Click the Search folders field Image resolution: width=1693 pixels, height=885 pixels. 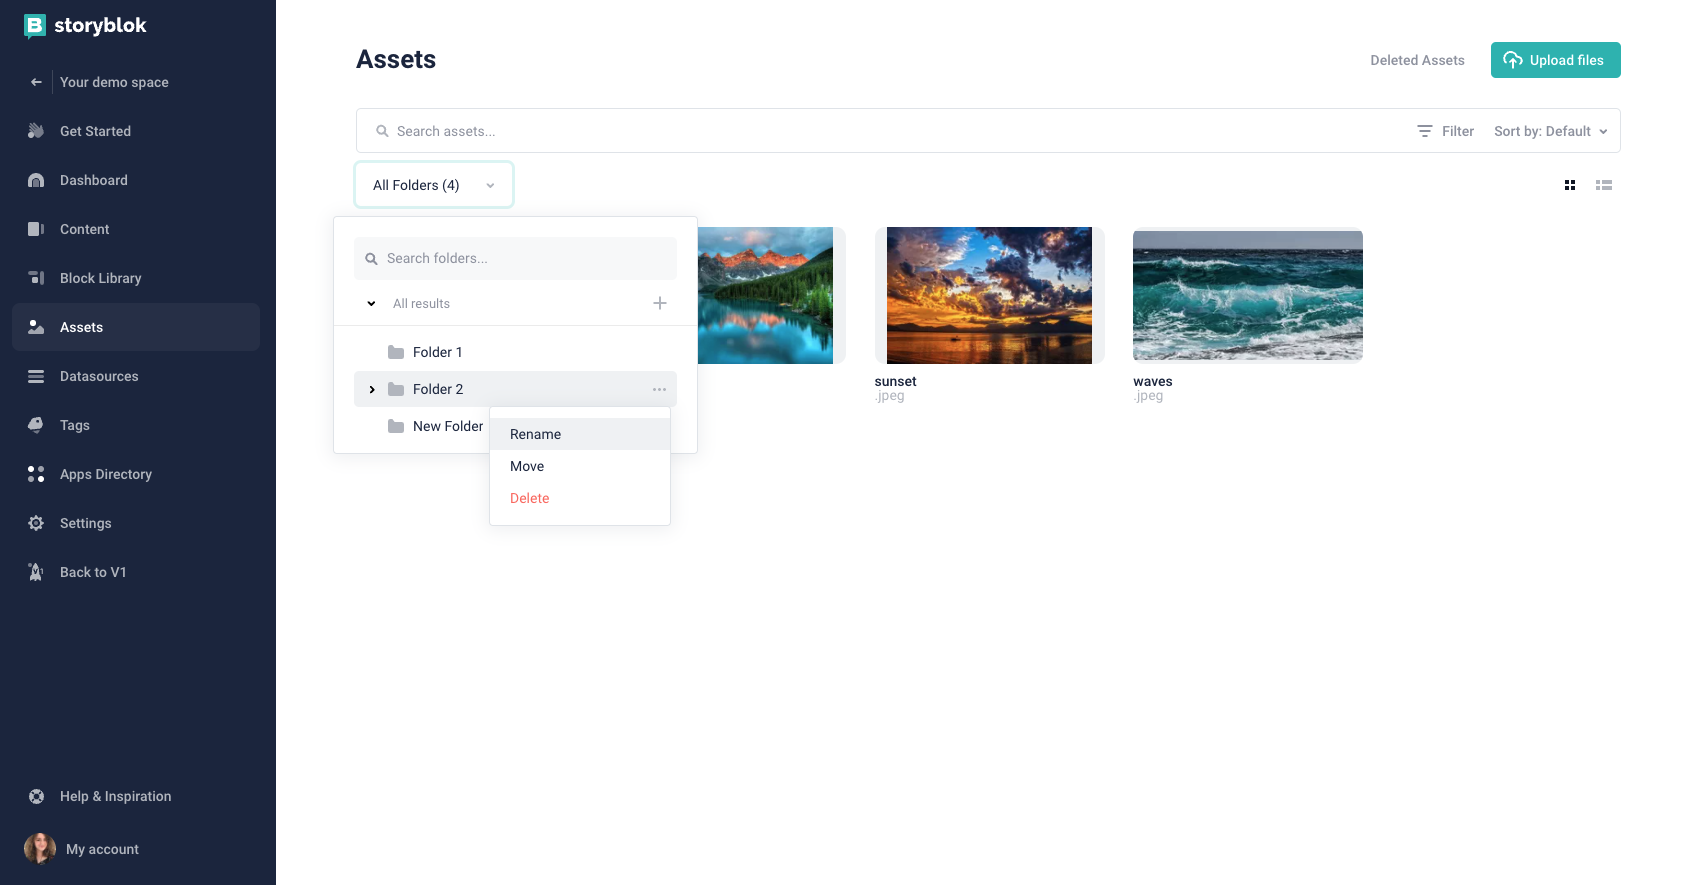coord(515,258)
